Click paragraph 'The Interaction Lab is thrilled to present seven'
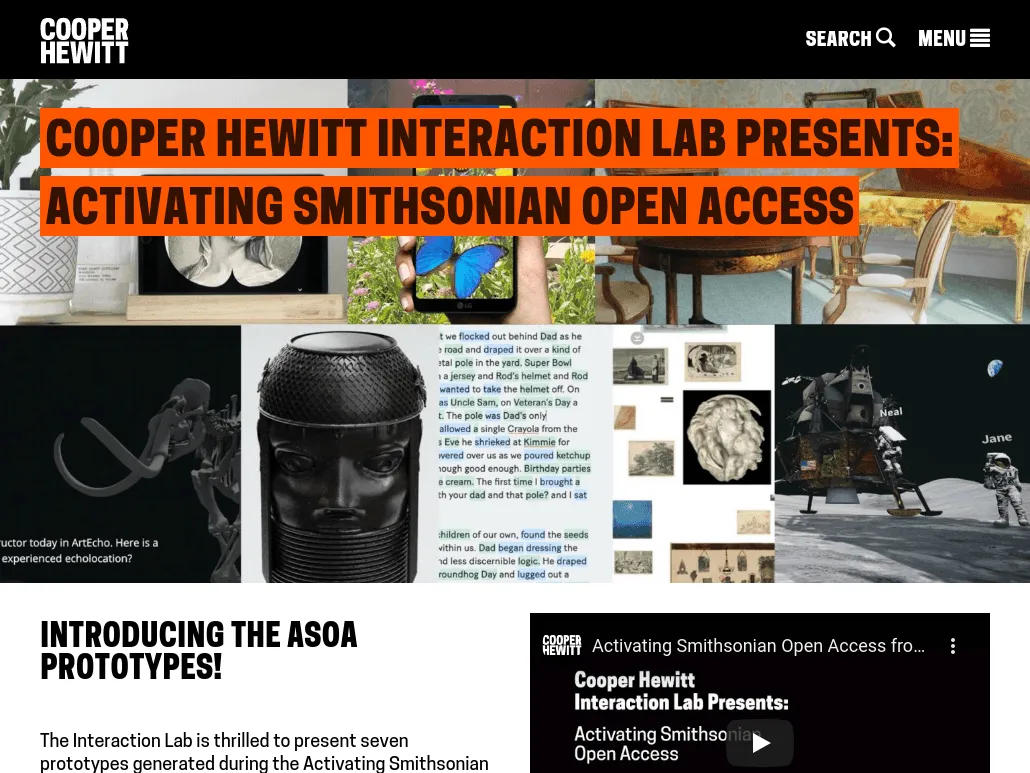The image size is (1030, 773). click(x=224, y=740)
